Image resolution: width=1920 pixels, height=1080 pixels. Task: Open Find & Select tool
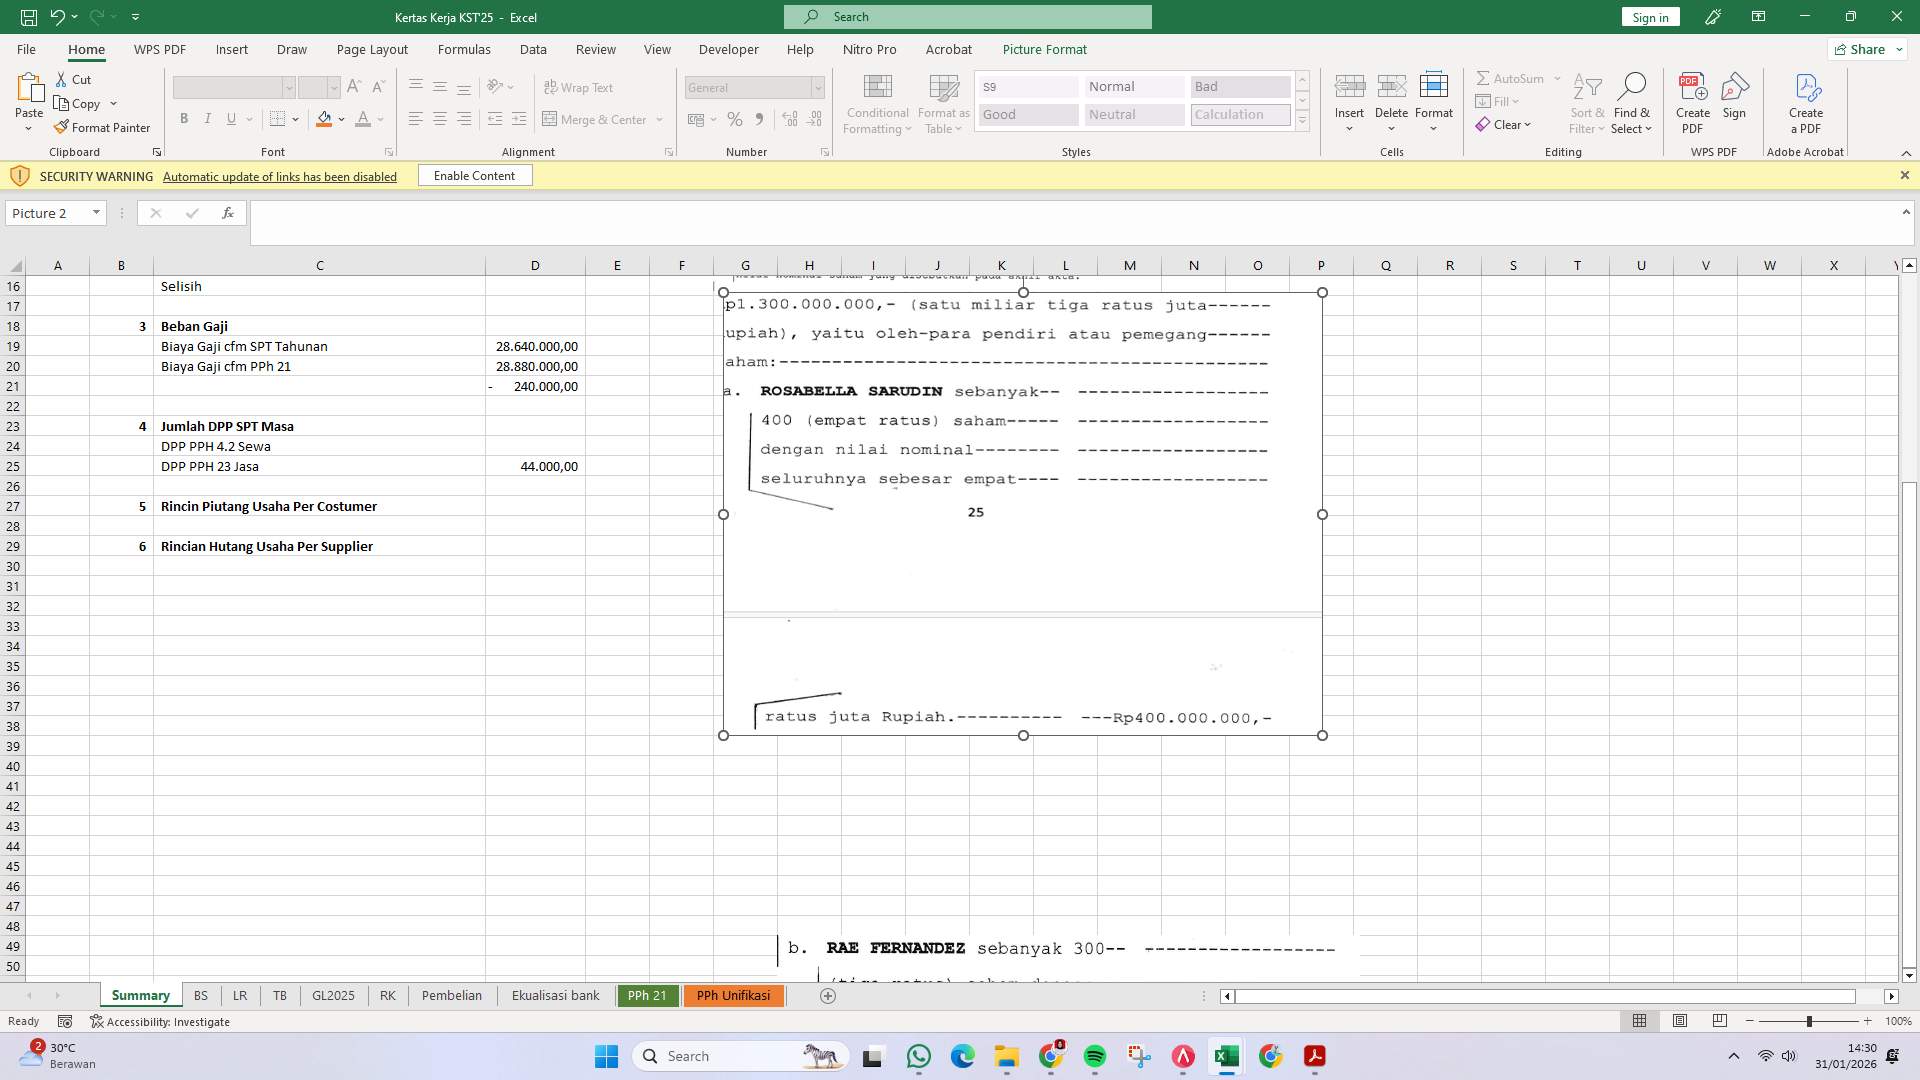[1632, 103]
